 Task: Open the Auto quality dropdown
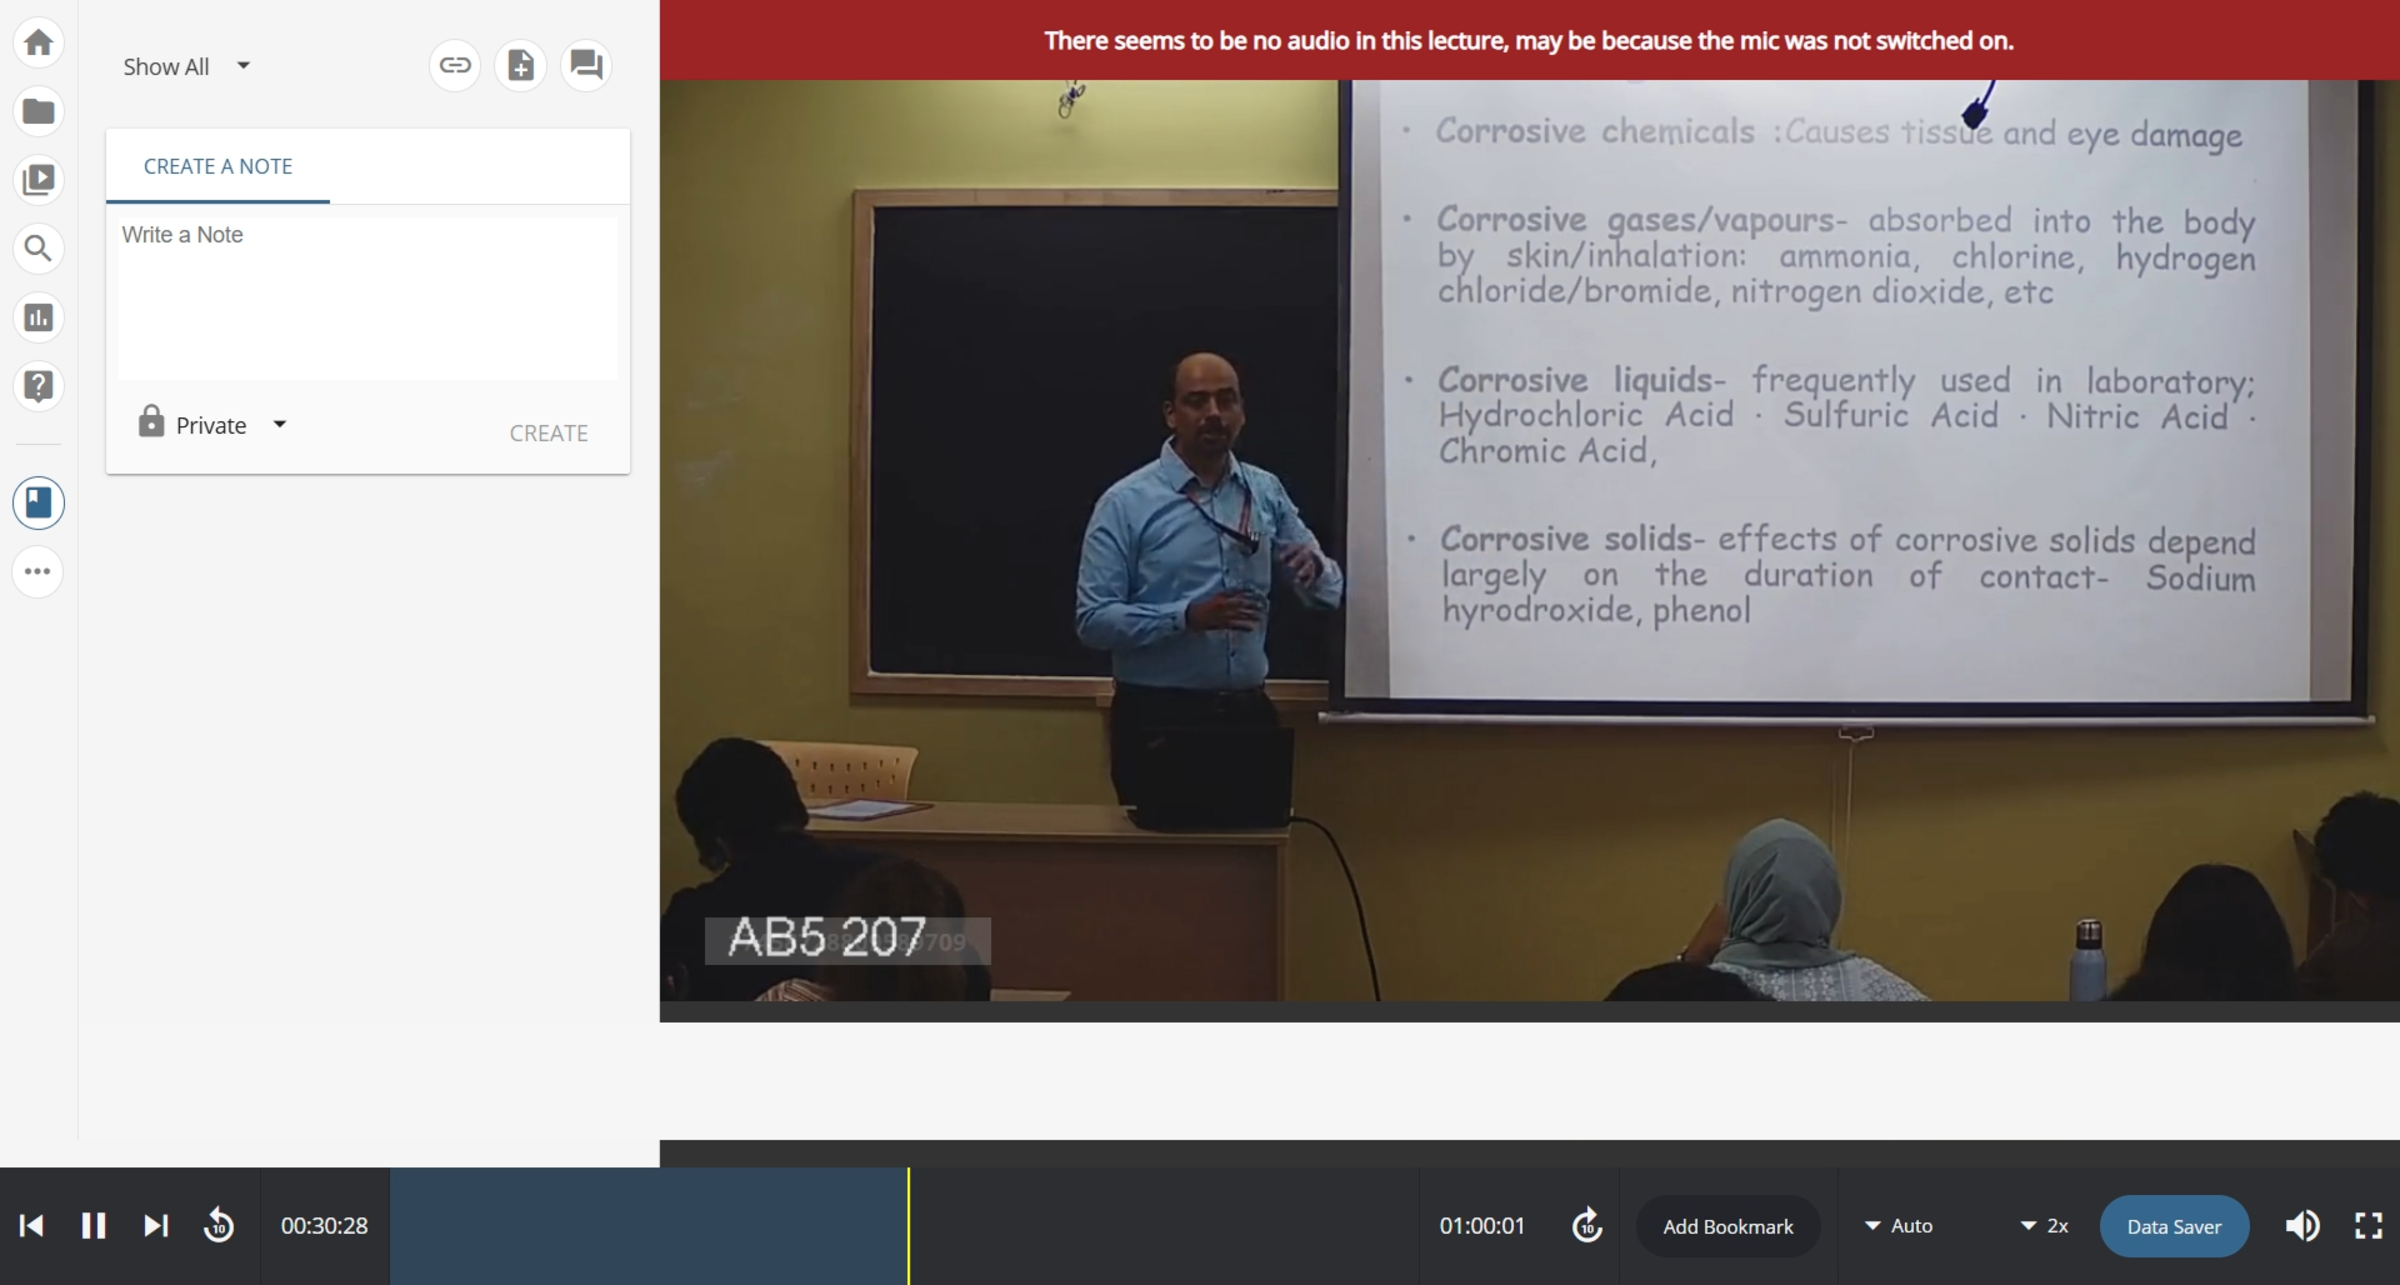point(1899,1226)
